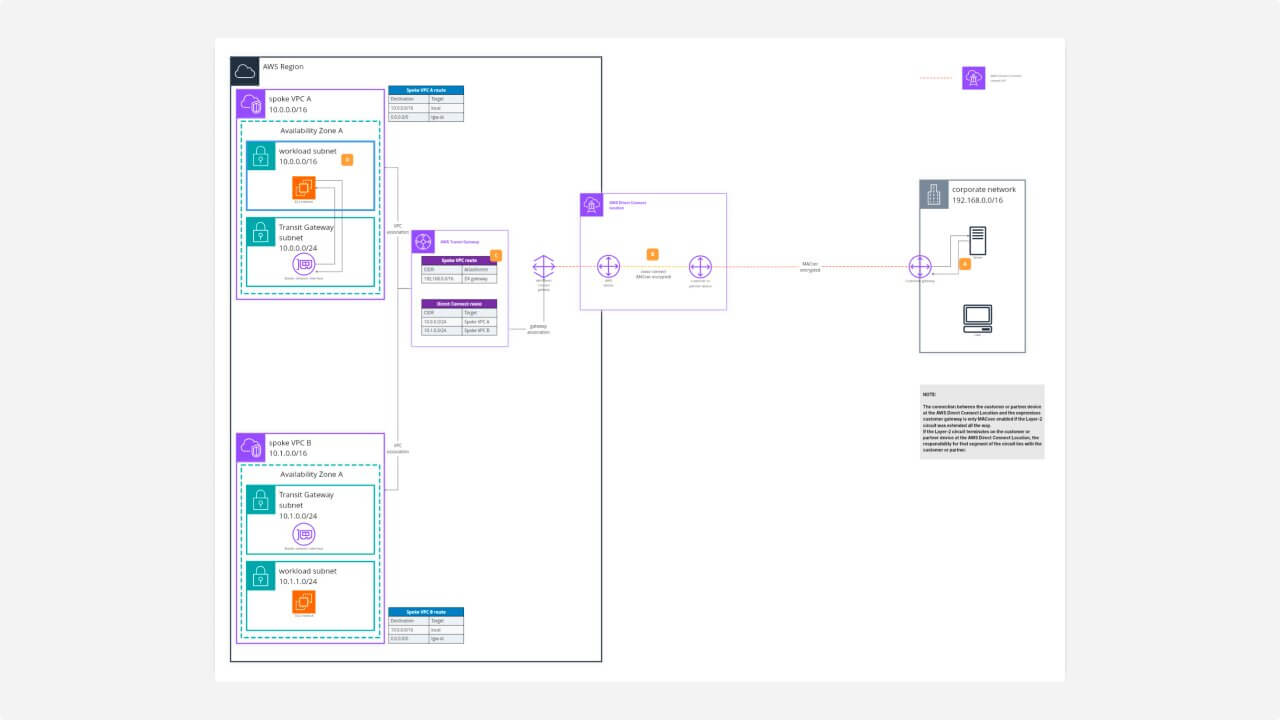Click the 'AWS Region' label
The image size is (1280, 720).
283,67
